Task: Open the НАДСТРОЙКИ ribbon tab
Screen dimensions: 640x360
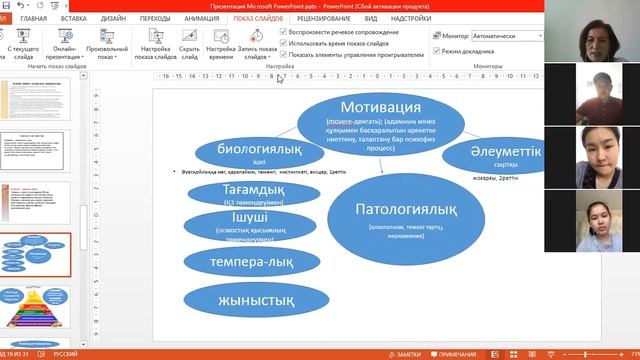Action: pos(411,18)
